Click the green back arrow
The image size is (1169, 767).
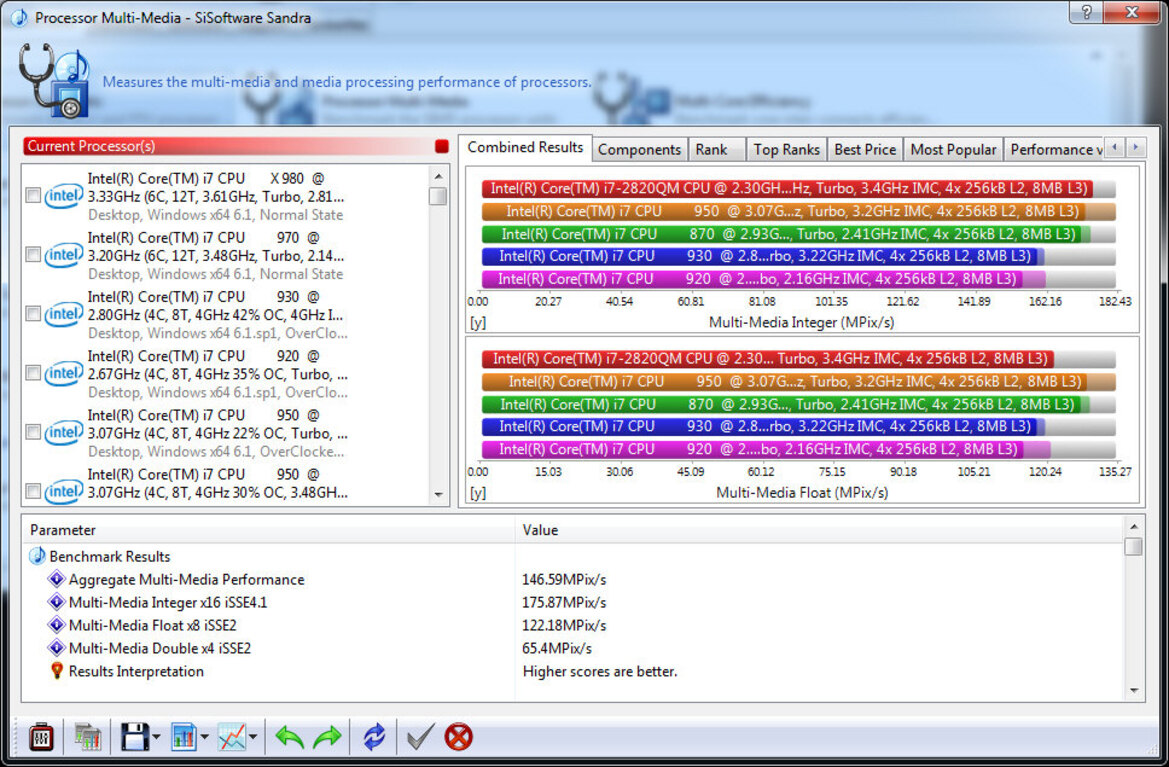point(289,737)
